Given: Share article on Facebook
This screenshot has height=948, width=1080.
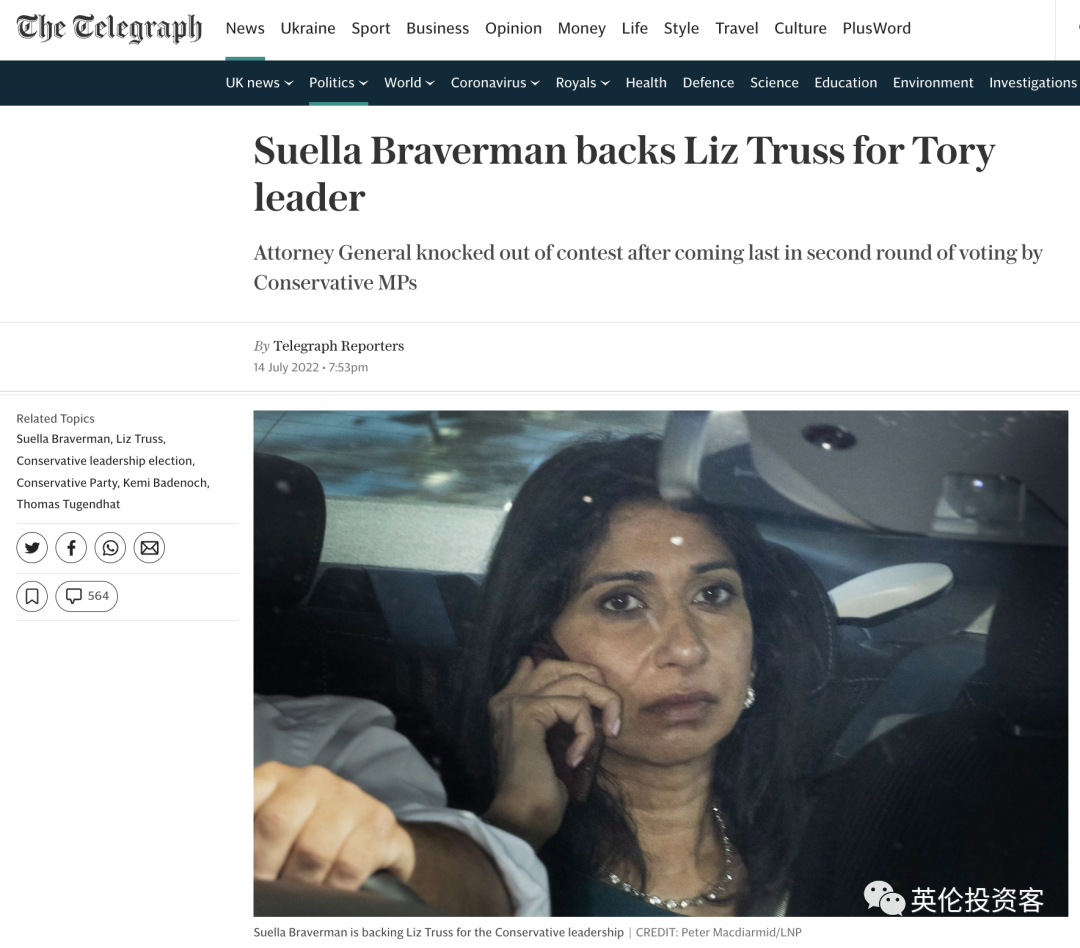Looking at the screenshot, I should [71, 548].
